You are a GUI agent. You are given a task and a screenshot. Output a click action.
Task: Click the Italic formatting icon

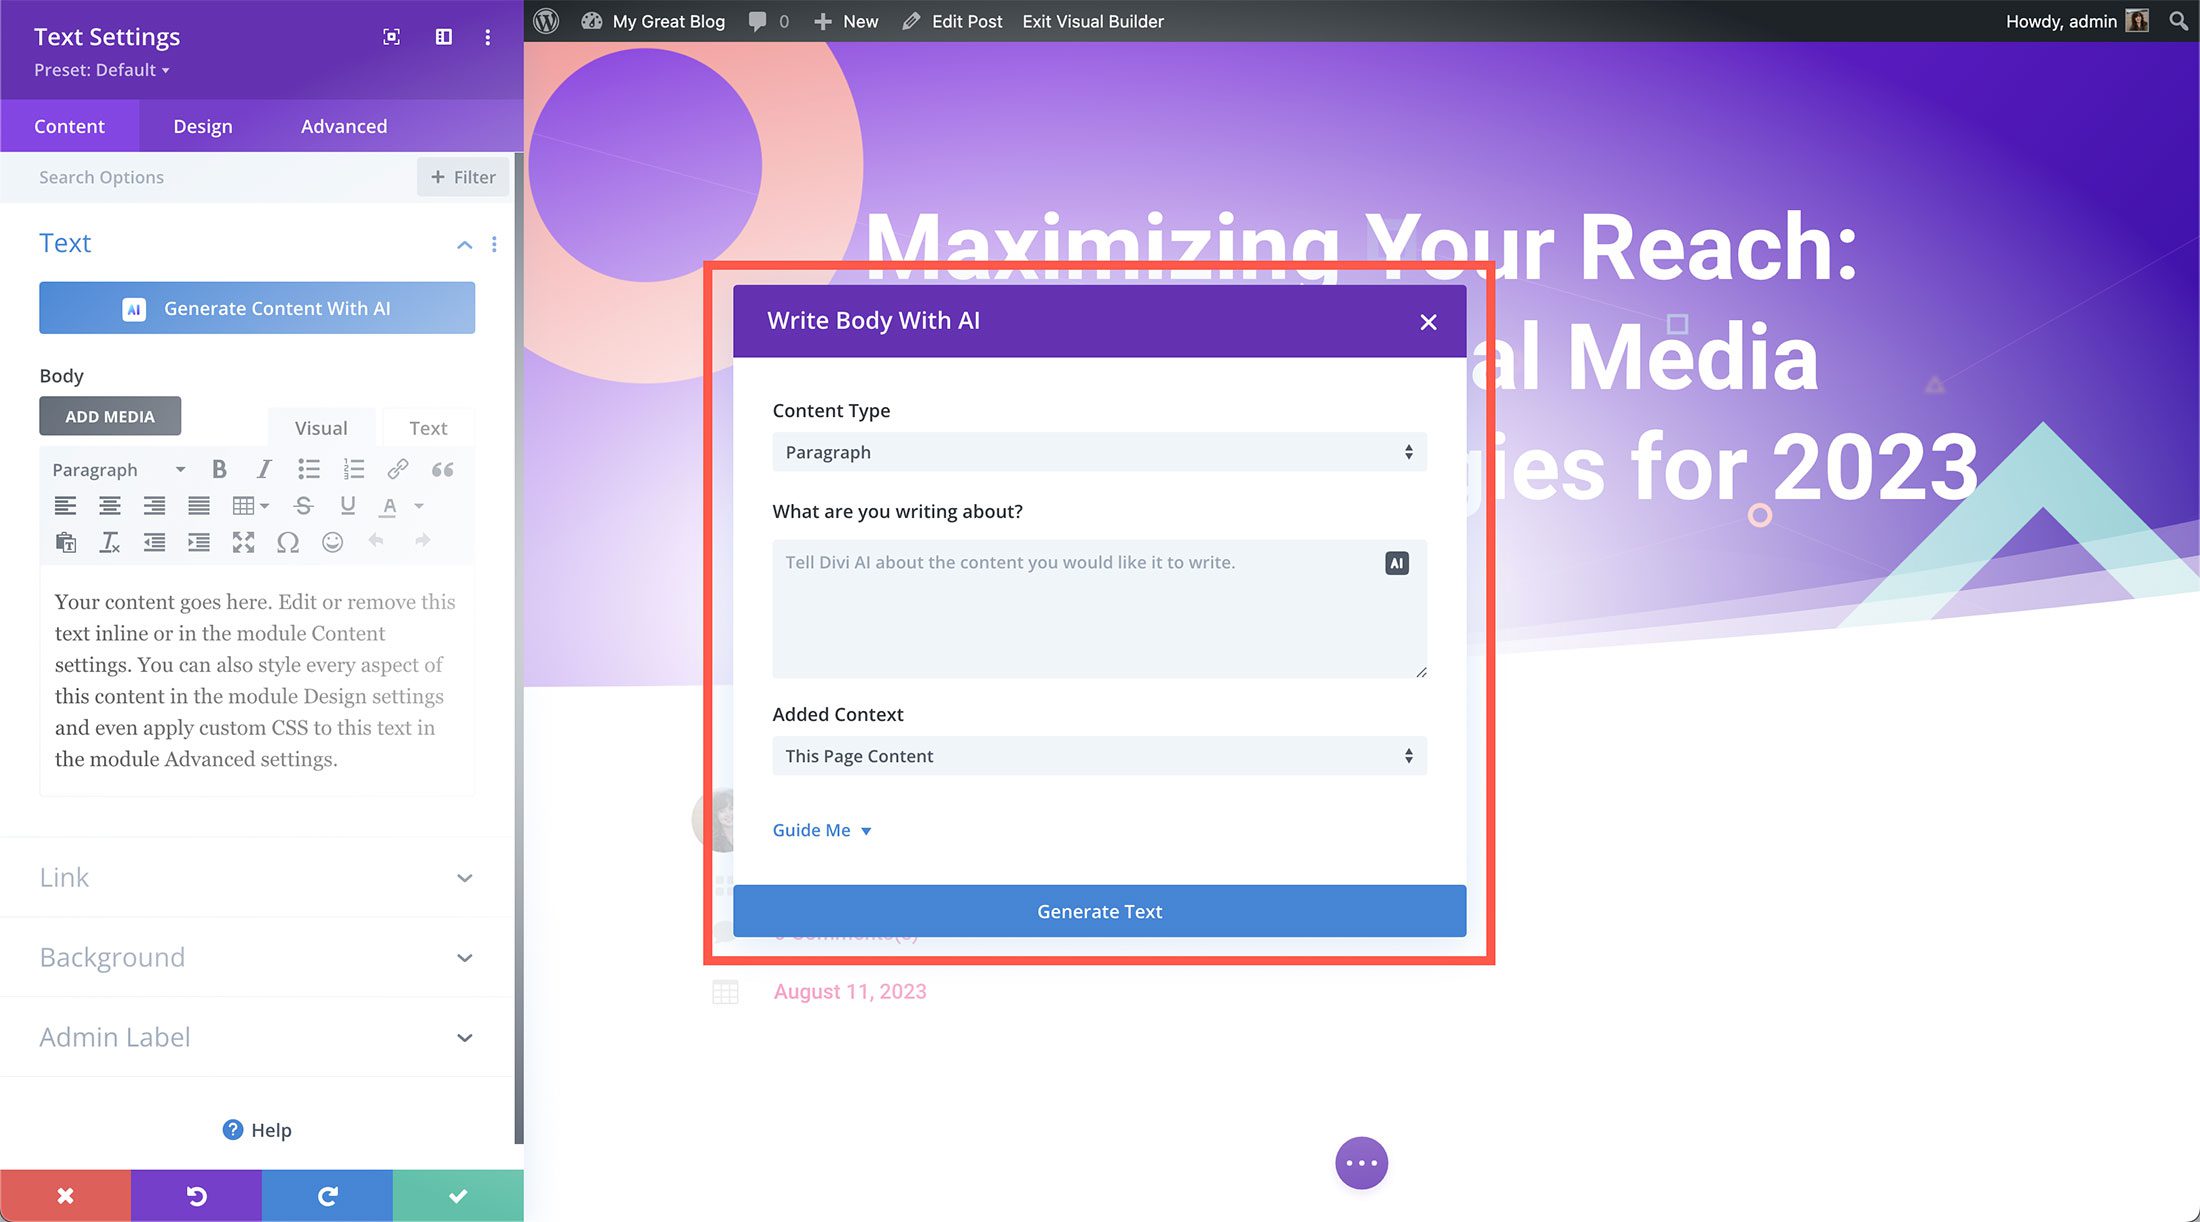tap(263, 468)
